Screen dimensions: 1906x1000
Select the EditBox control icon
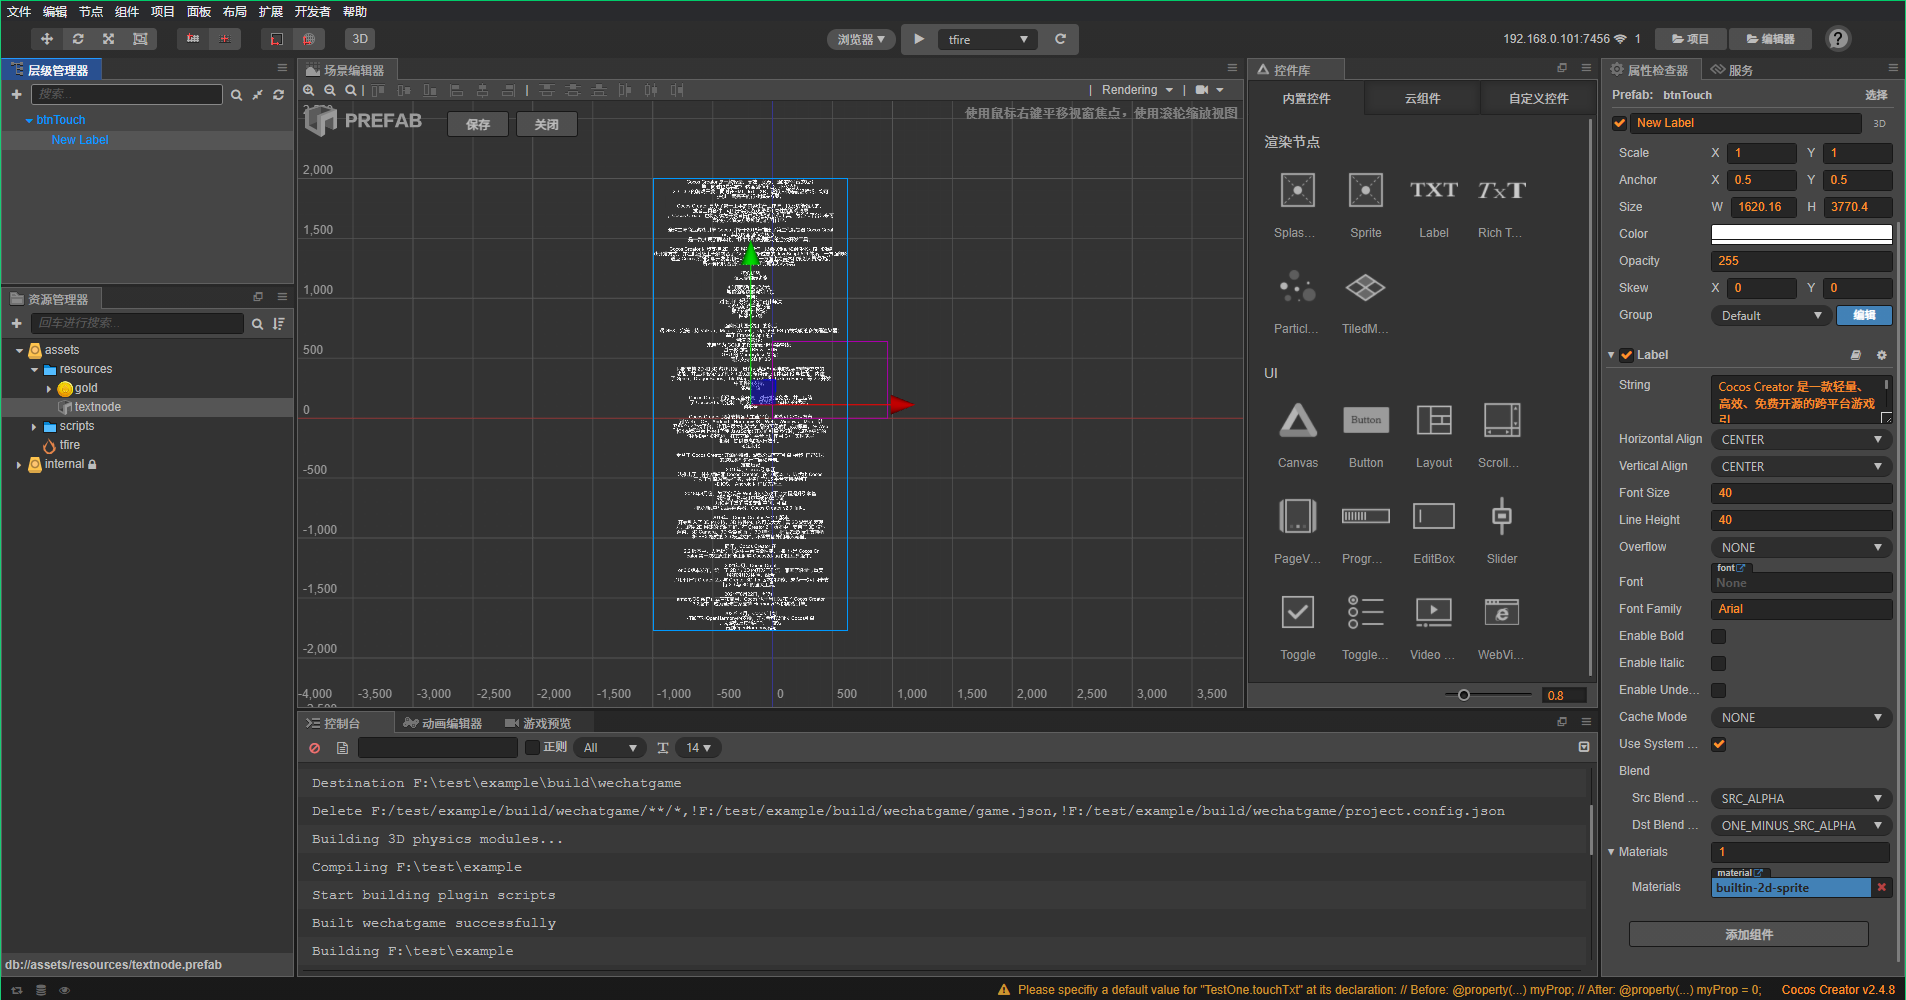[1433, 517]
